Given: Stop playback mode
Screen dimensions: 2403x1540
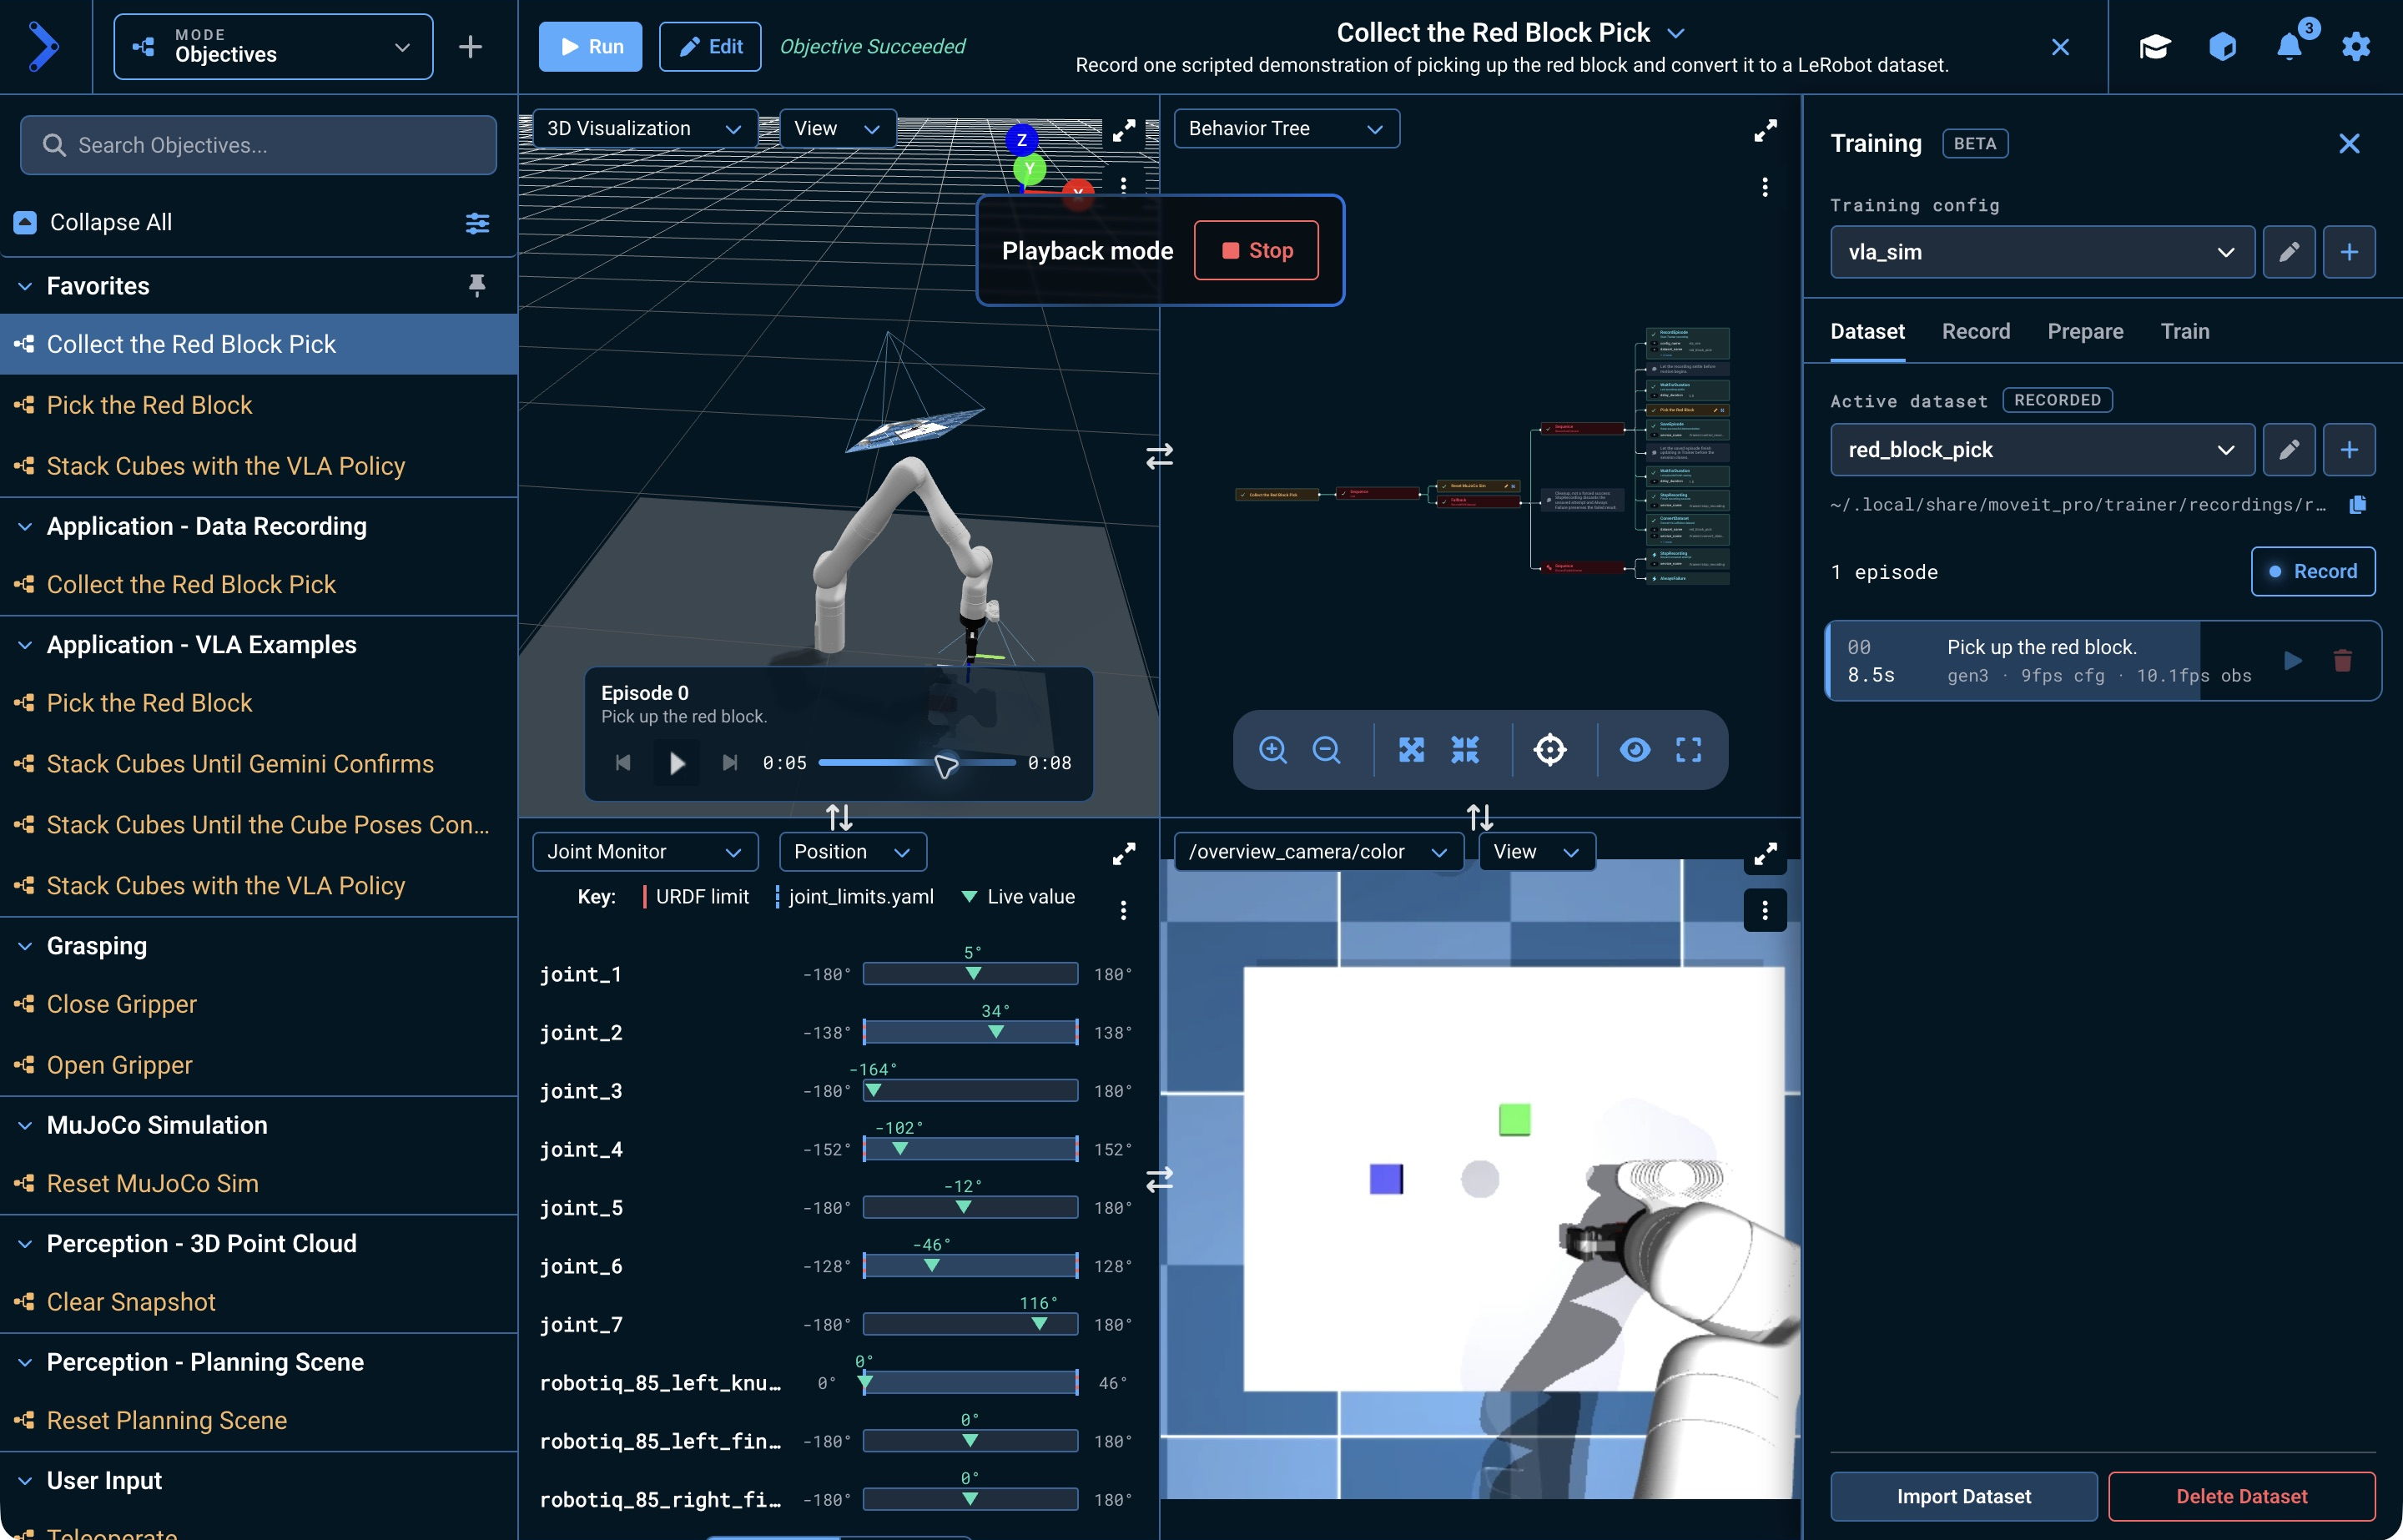Looking at the screenshot, I should coord(1256,251).
